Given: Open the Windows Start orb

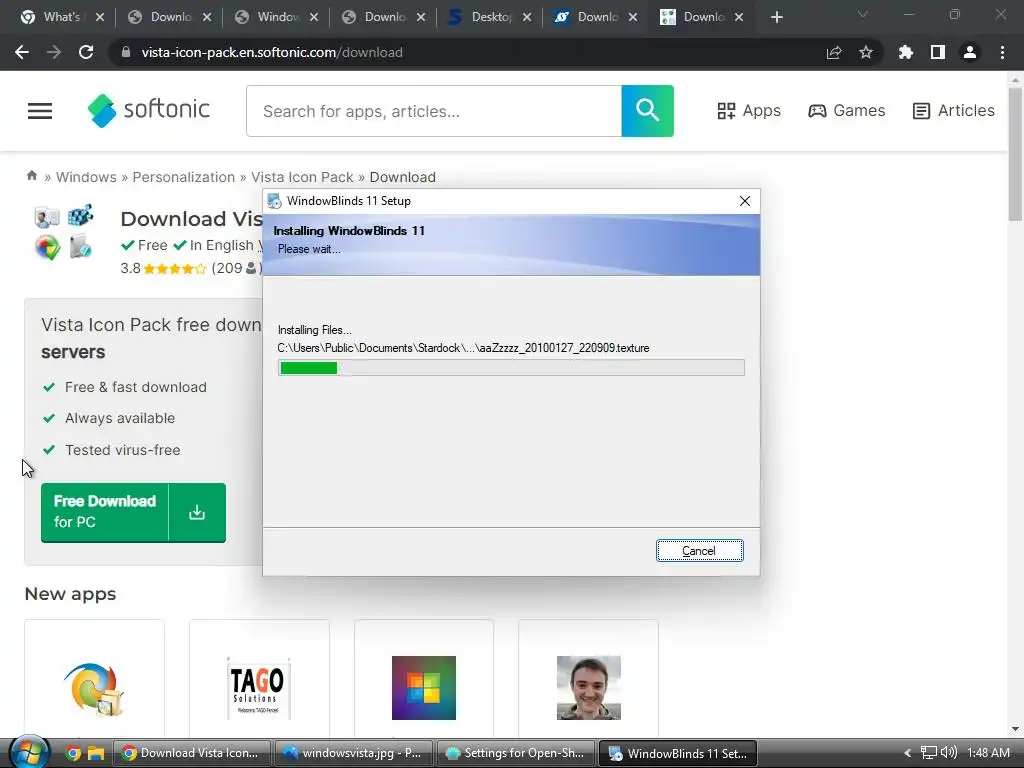Looking at the screenshot, I should pos(29,752).
